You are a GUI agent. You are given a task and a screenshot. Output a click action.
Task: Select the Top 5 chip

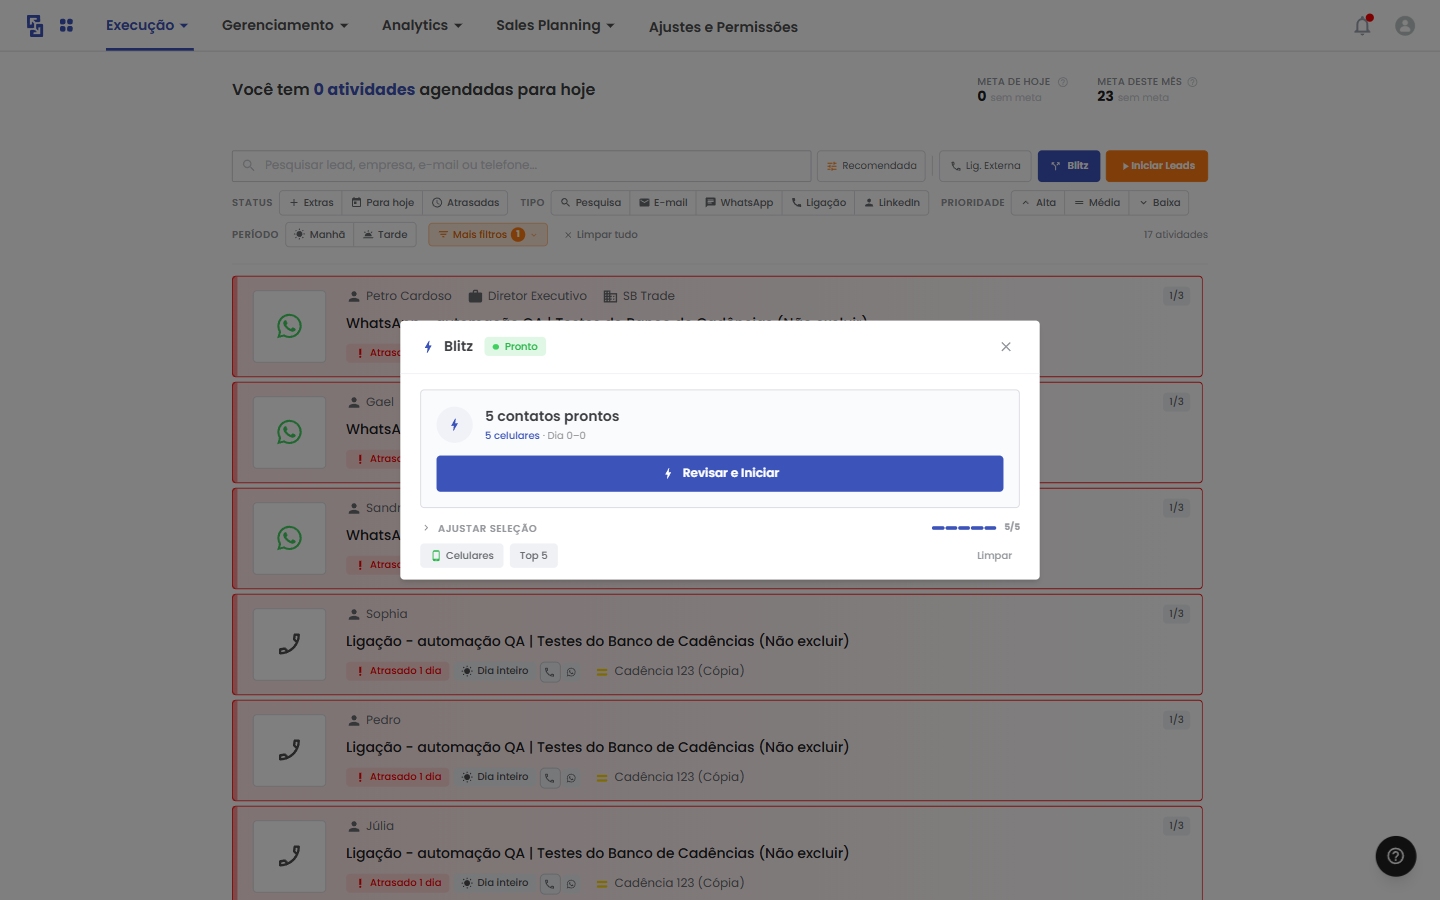pos(534,556)
